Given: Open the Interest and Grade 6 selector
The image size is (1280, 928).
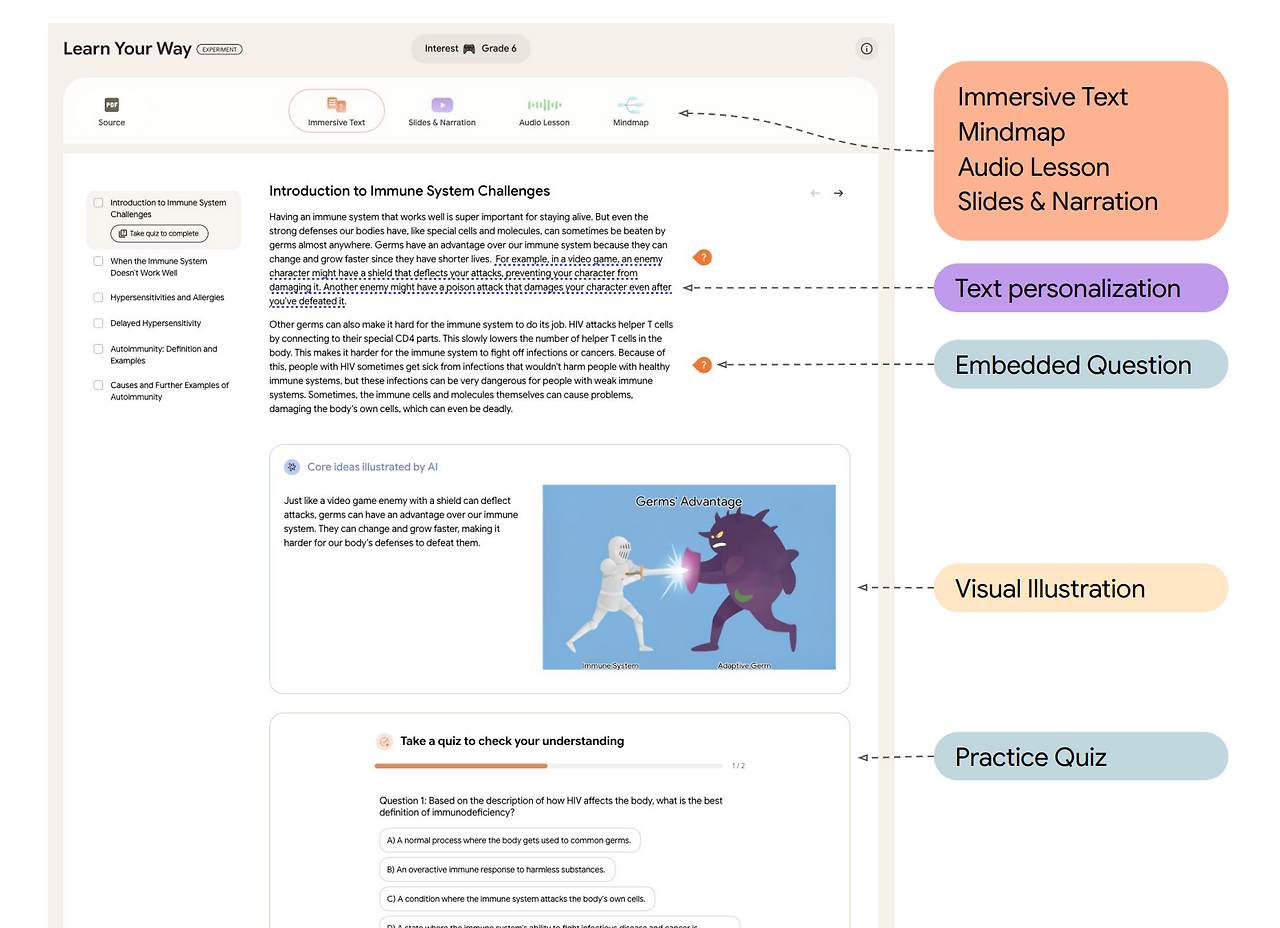Looking at the screenshot, I should pyautogui.click(x=470, y=49).
